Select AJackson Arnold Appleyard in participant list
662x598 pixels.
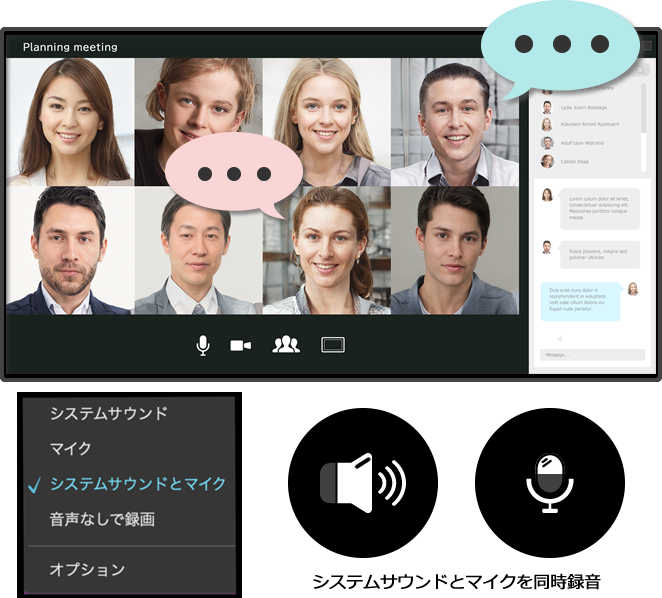coord(590,124)
